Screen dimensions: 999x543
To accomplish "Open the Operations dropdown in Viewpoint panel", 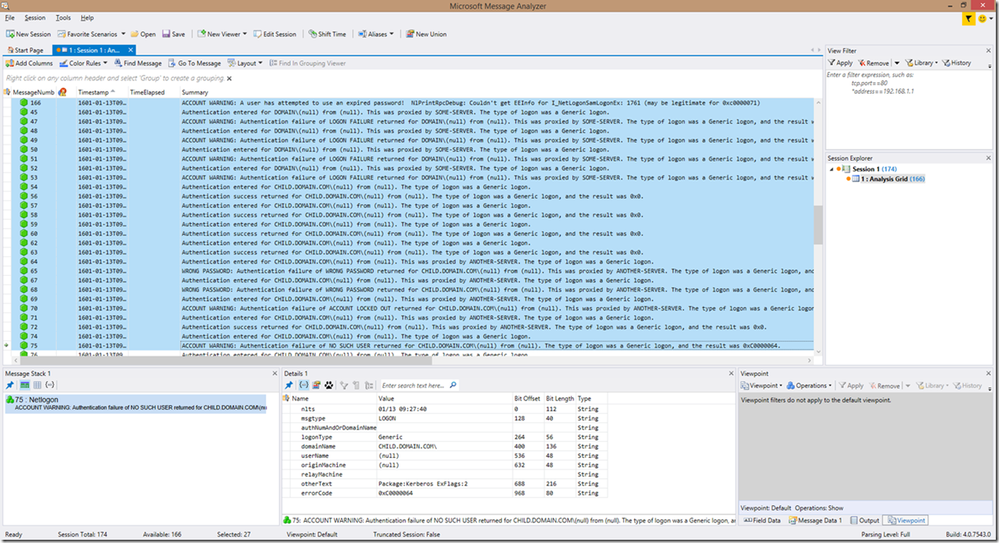I will click(810, 386).
